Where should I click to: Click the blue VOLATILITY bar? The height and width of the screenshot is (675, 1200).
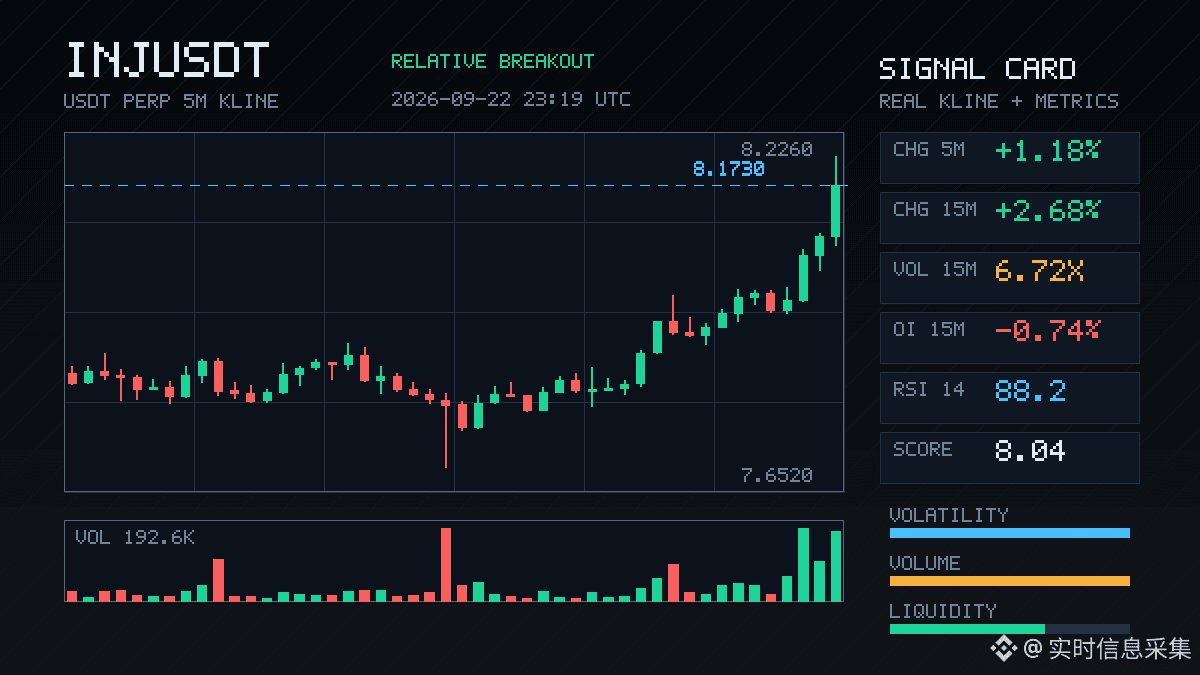(1009, 533)
